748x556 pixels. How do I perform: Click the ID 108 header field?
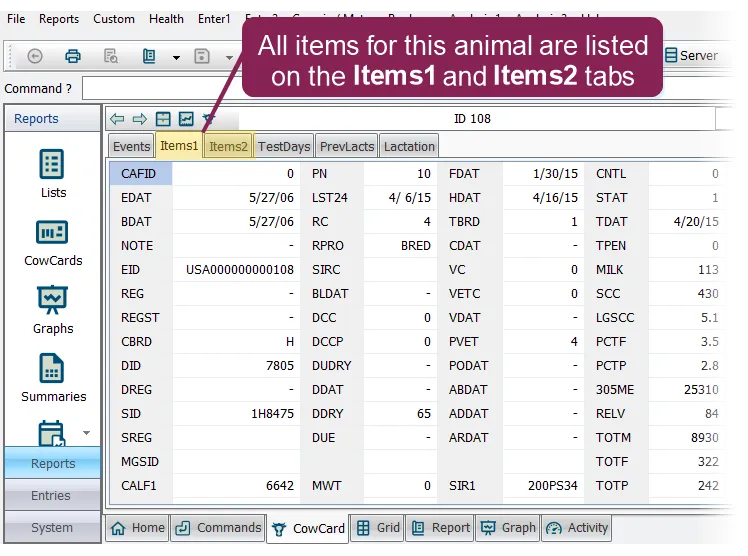point(472,119)
